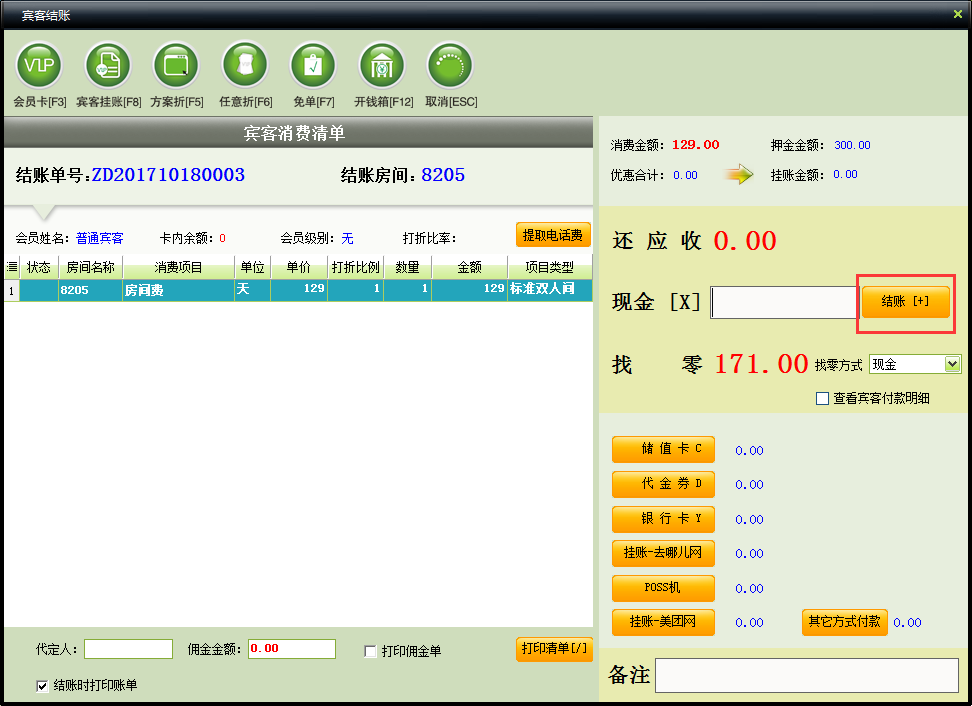Select the 储值卡 C payment button
The width and height of the screenshot is (972, 706).
[663, 449]
